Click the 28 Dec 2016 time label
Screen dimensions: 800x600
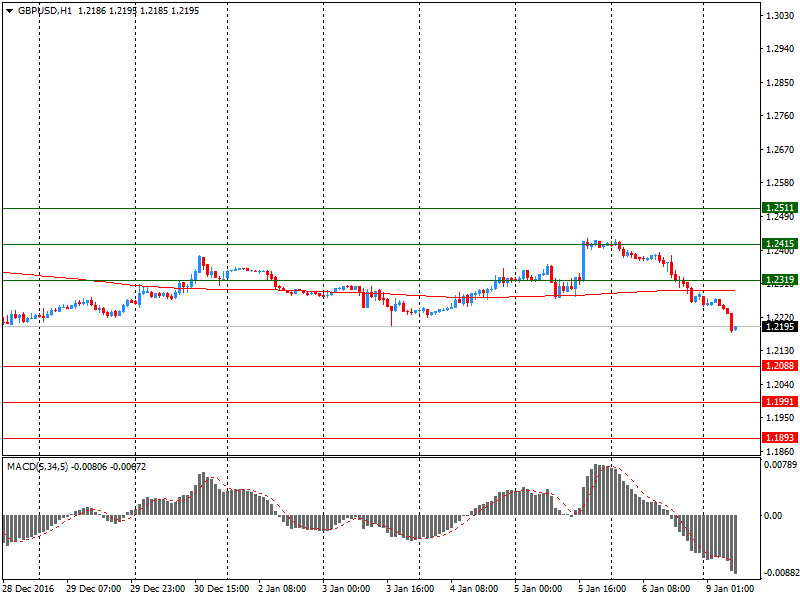pos(28,589)
